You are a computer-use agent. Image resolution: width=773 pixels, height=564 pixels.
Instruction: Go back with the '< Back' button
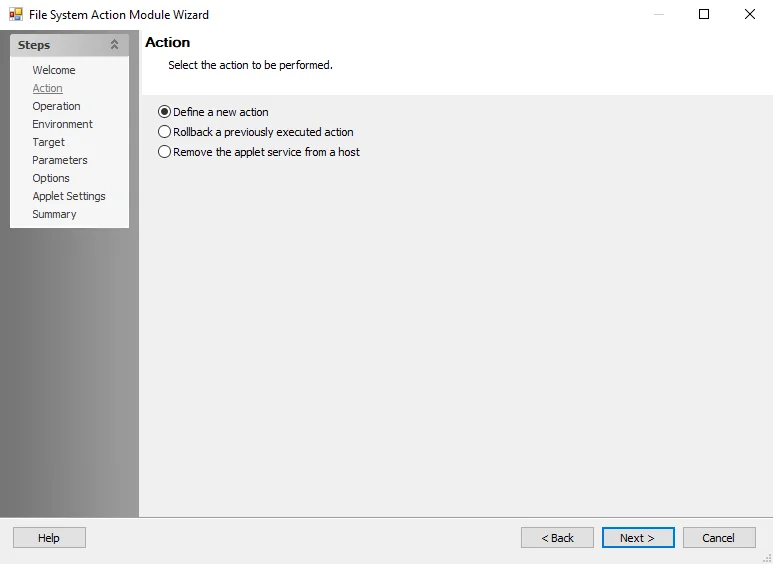(557, 538)
